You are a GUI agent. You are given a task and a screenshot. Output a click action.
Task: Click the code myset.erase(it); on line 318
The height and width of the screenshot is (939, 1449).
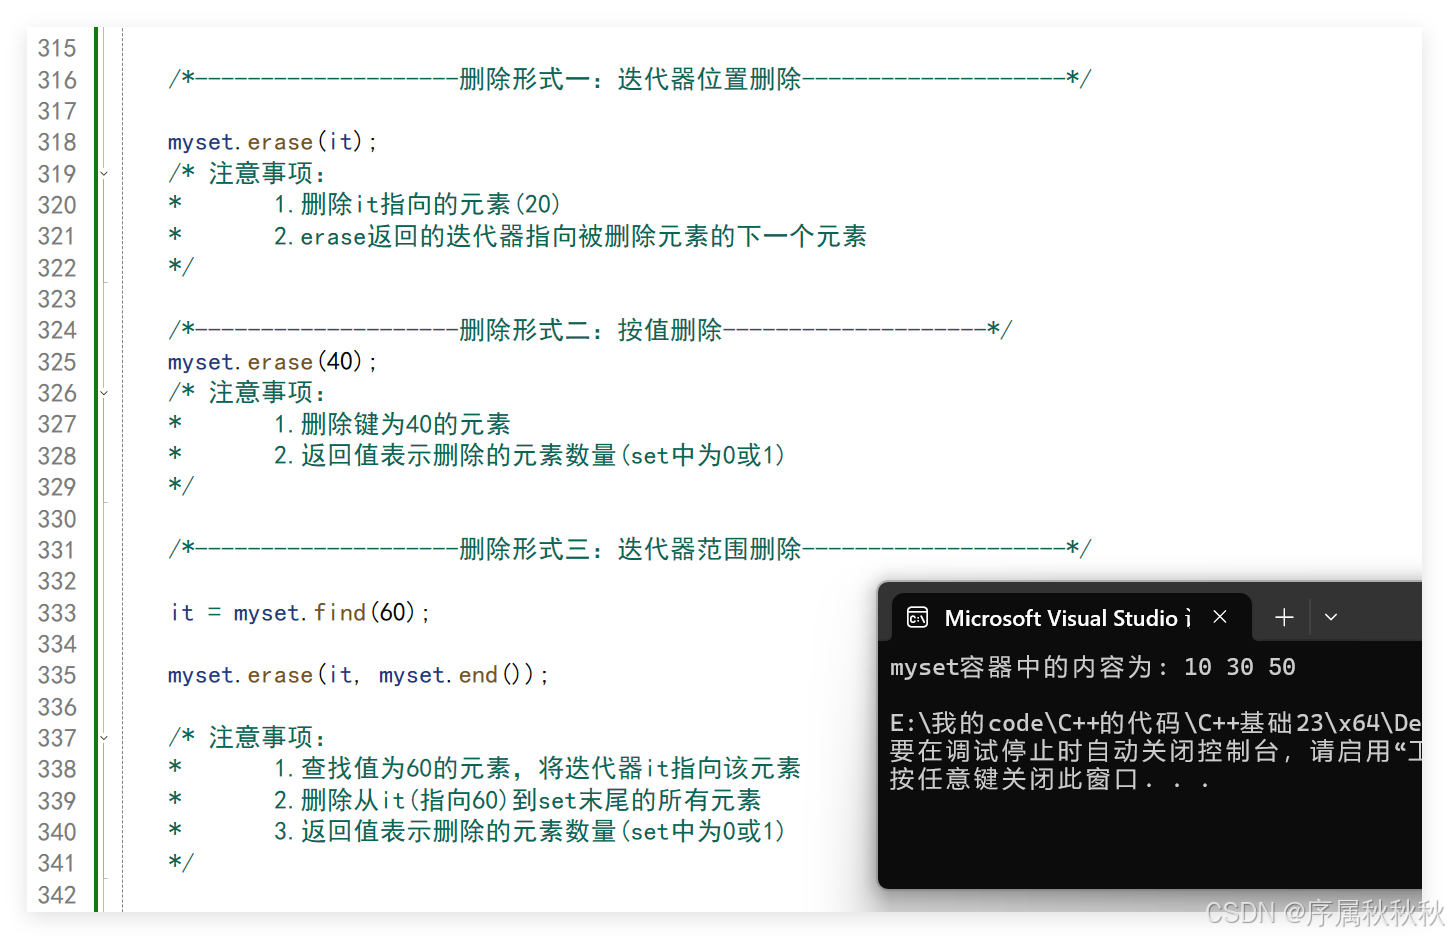(272, 142)
